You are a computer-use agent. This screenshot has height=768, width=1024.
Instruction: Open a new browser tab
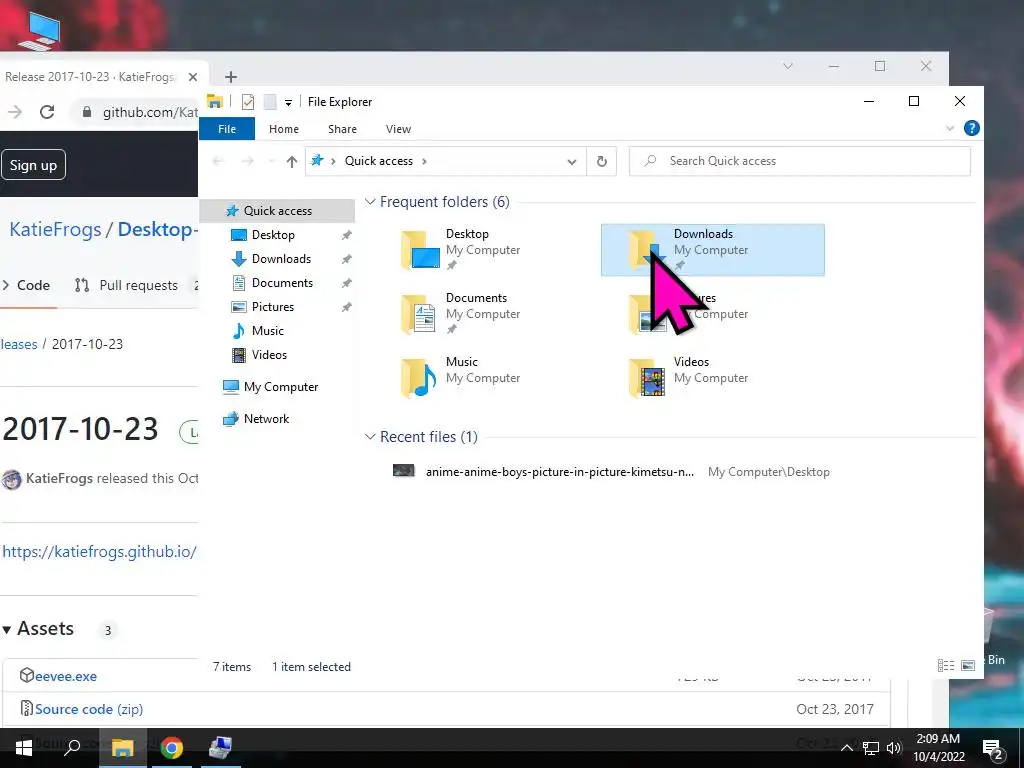(x=231, y=77)
